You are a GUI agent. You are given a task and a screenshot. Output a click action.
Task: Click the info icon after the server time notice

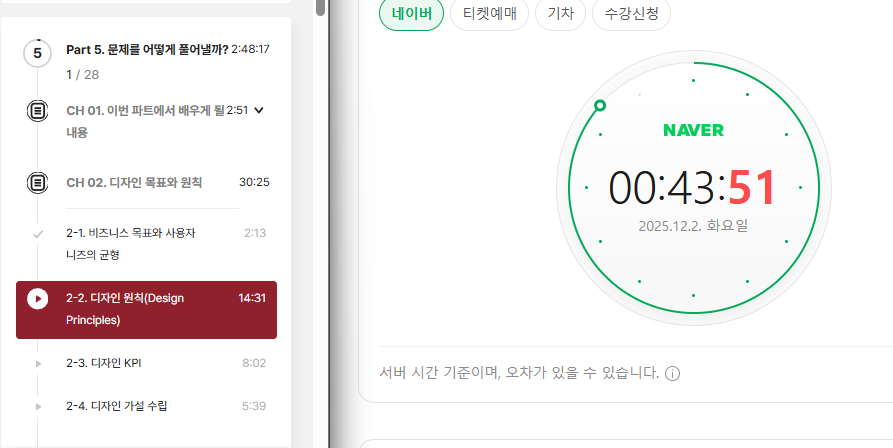(672, 374)
